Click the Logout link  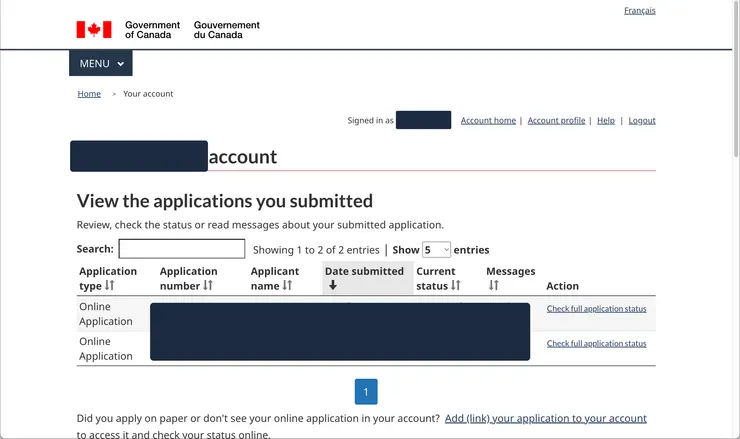tap(642, 121)
